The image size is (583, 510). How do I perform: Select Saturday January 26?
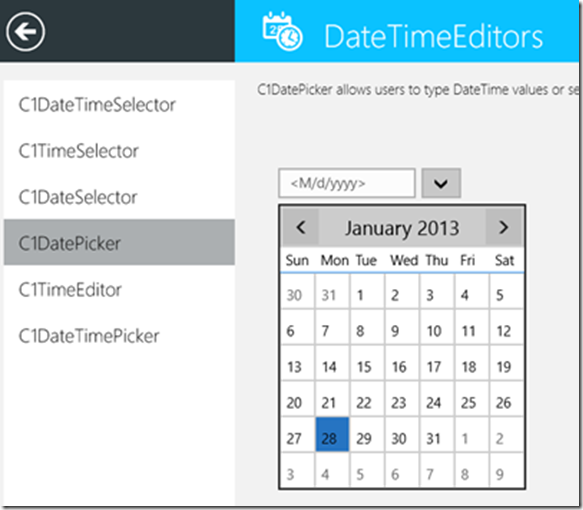506,398
